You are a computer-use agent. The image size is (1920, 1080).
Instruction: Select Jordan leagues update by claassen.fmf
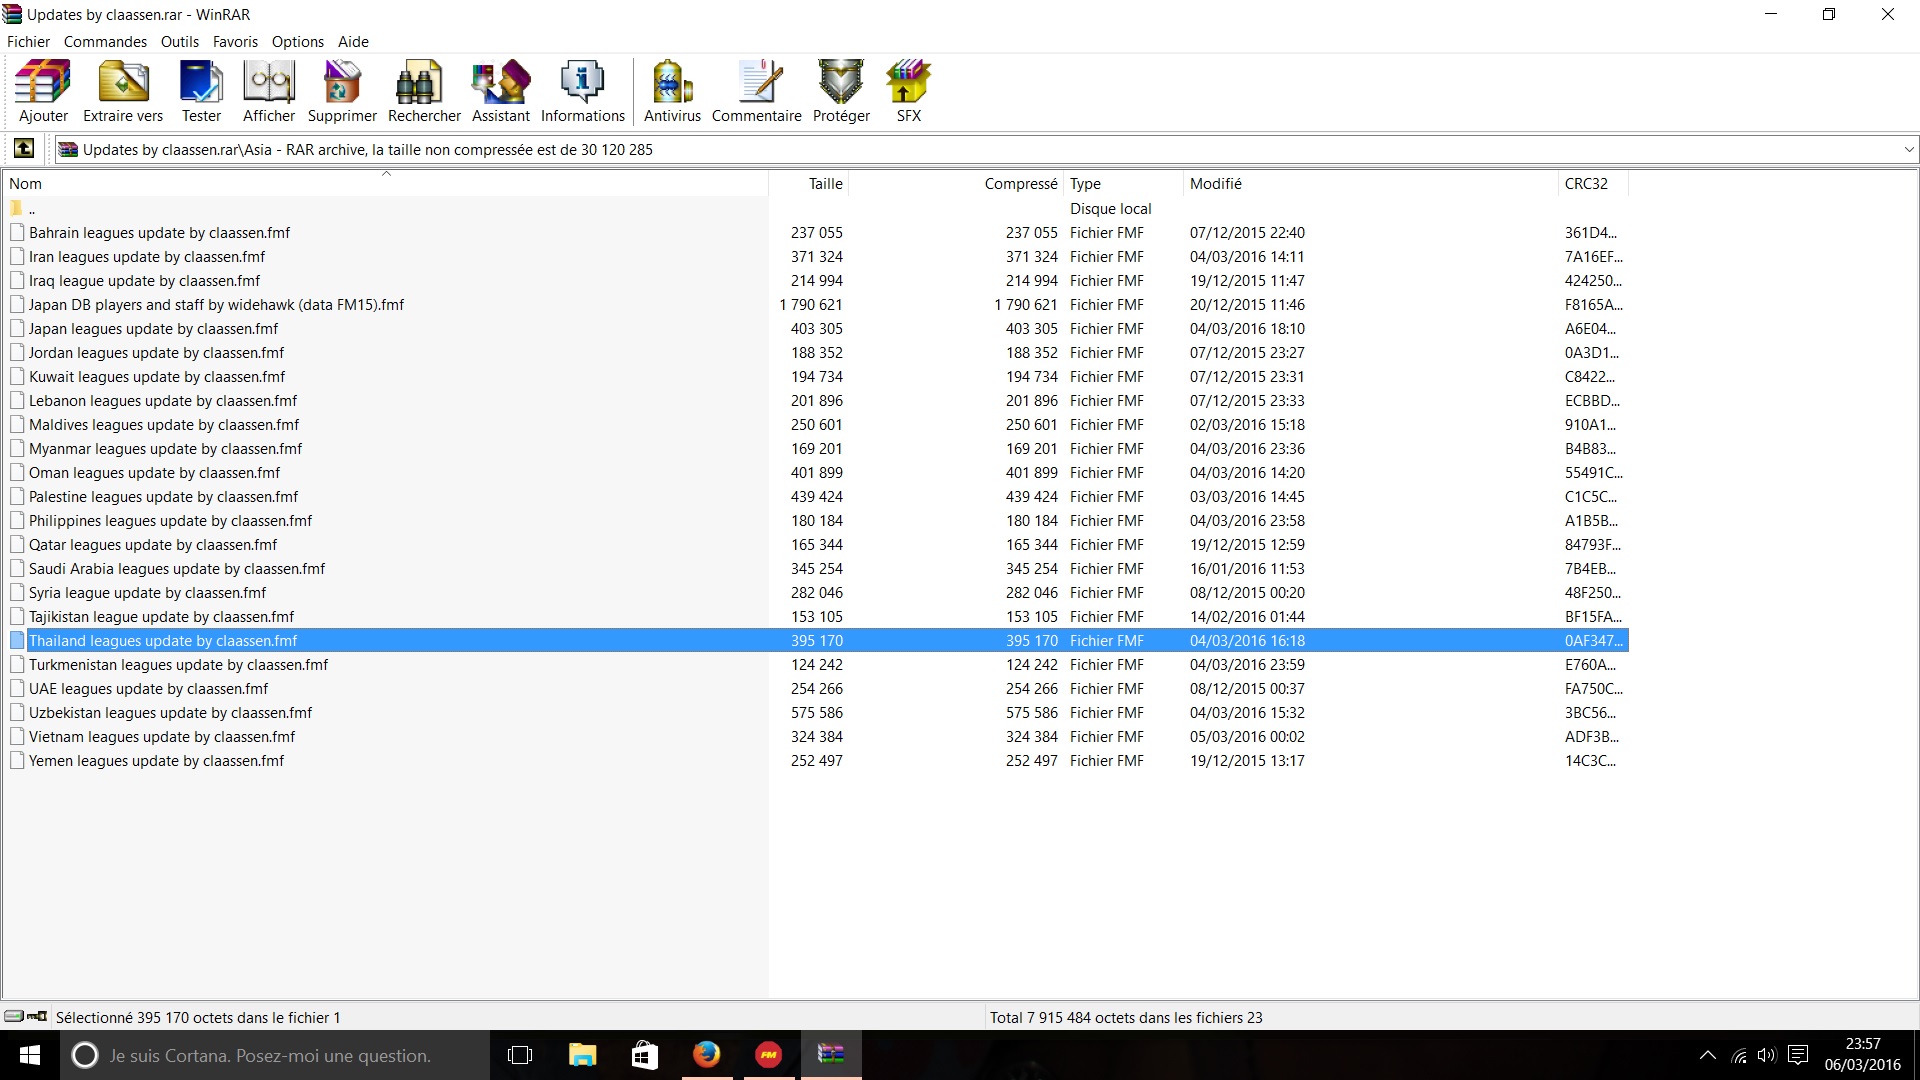(x=816, y=352)
